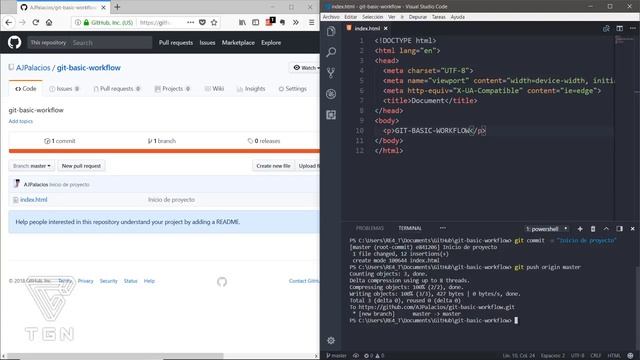The width and height of the screenshot is (640, 360).
Task: Go to Firefox home page
Action: pyautogui.click(x=49, y=22)
